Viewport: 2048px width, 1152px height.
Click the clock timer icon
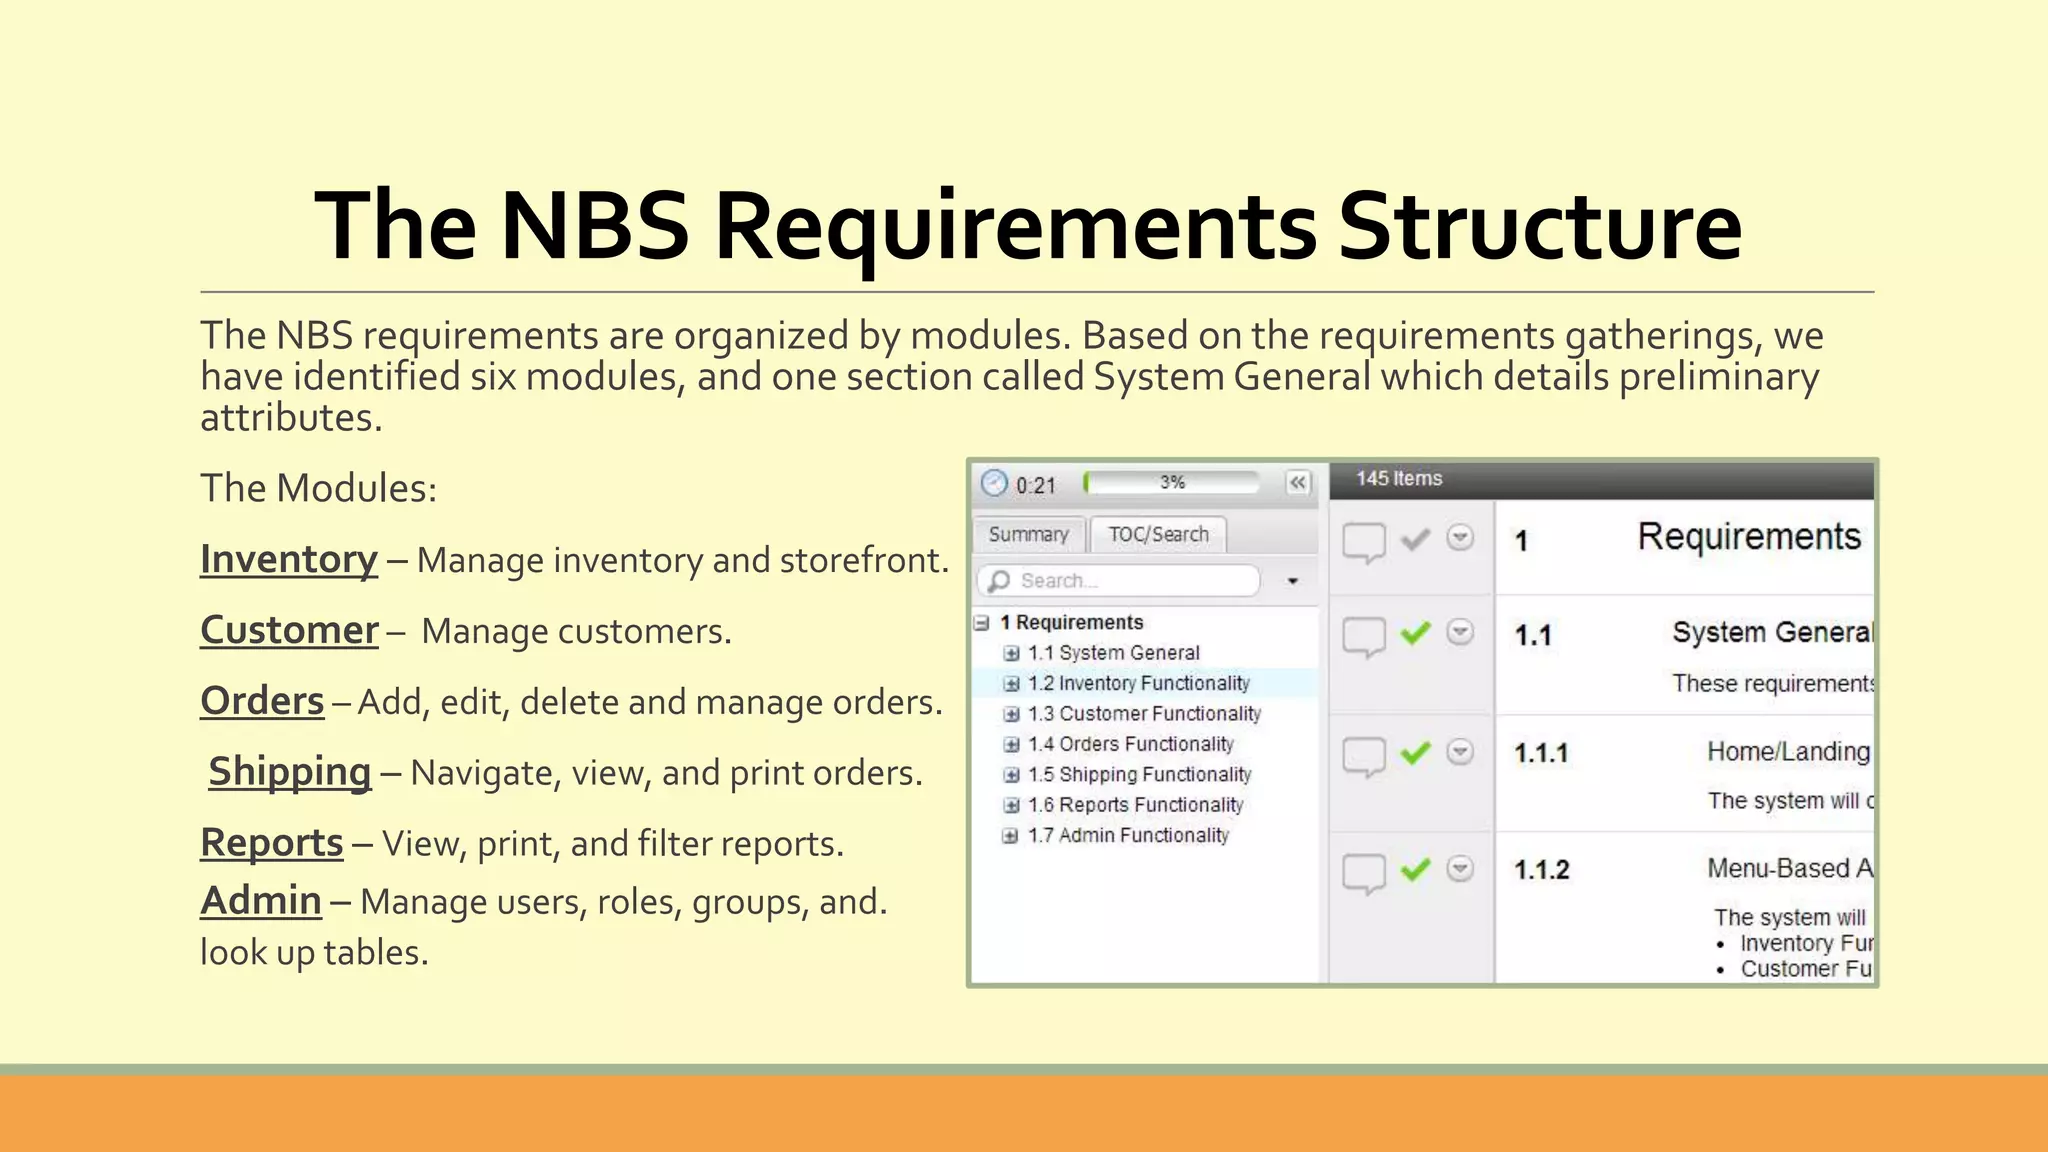[x=994, y=484]
